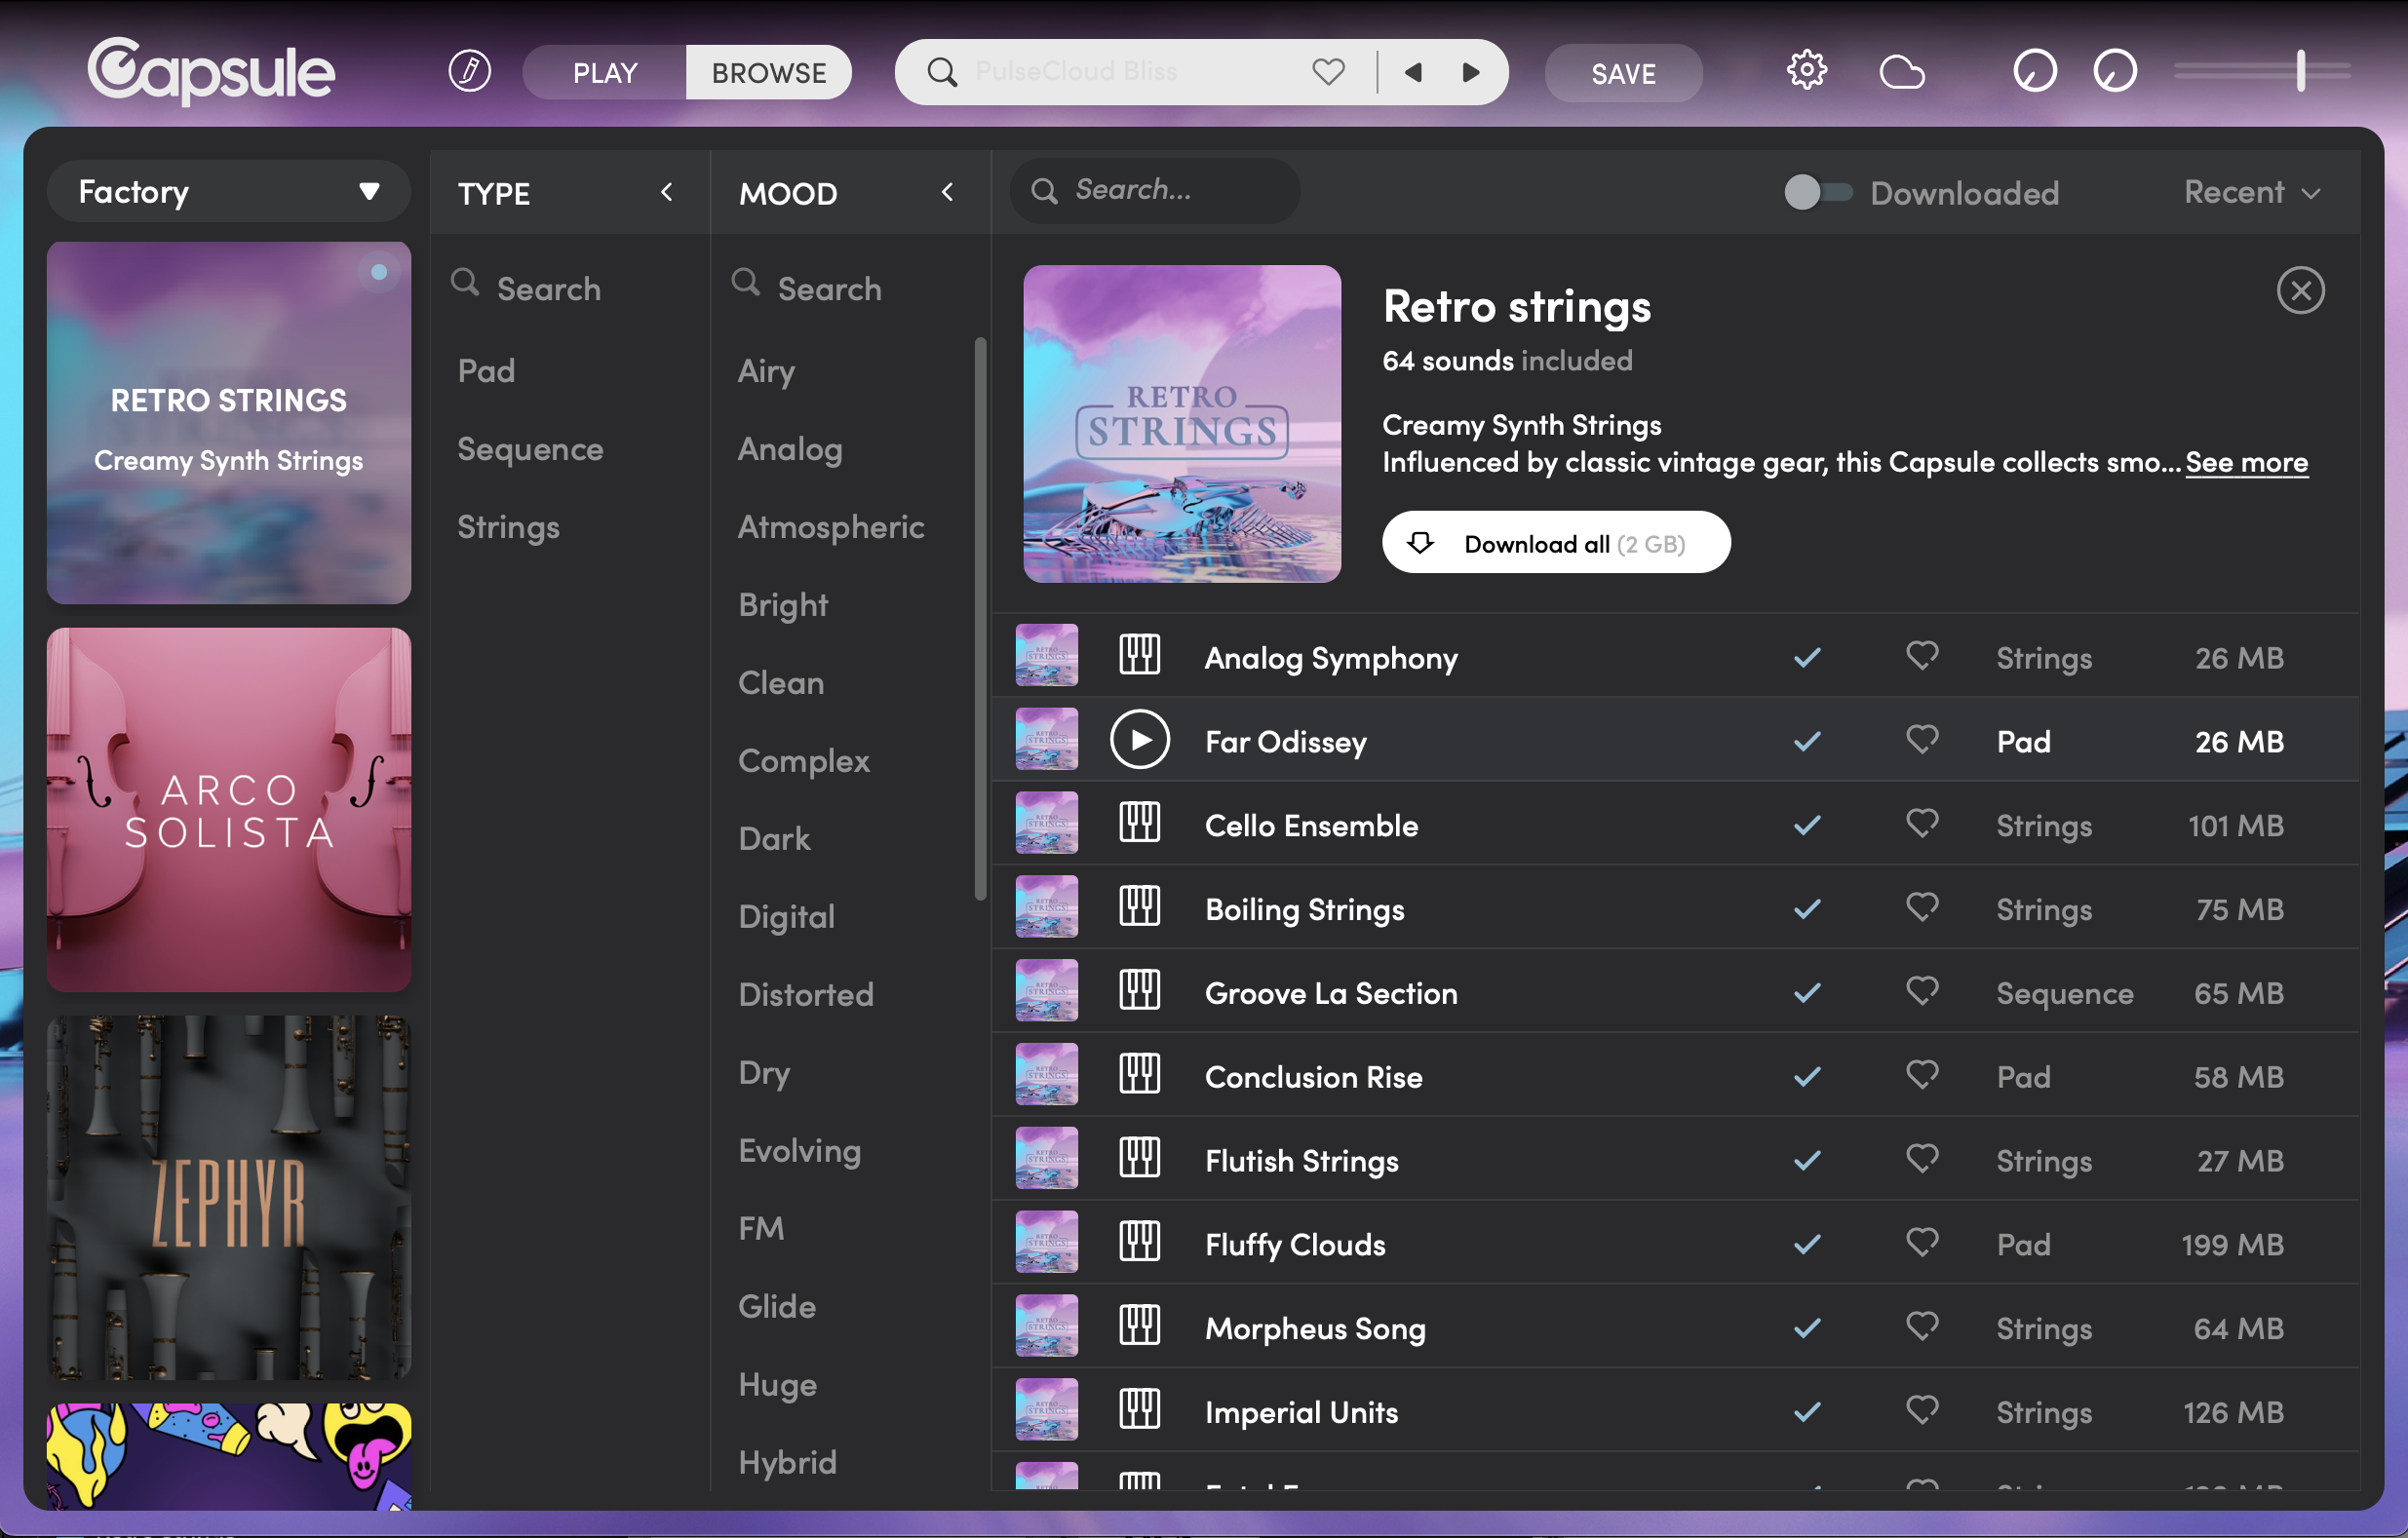Filter by Atmospheric mood

(x=830, y=527)
